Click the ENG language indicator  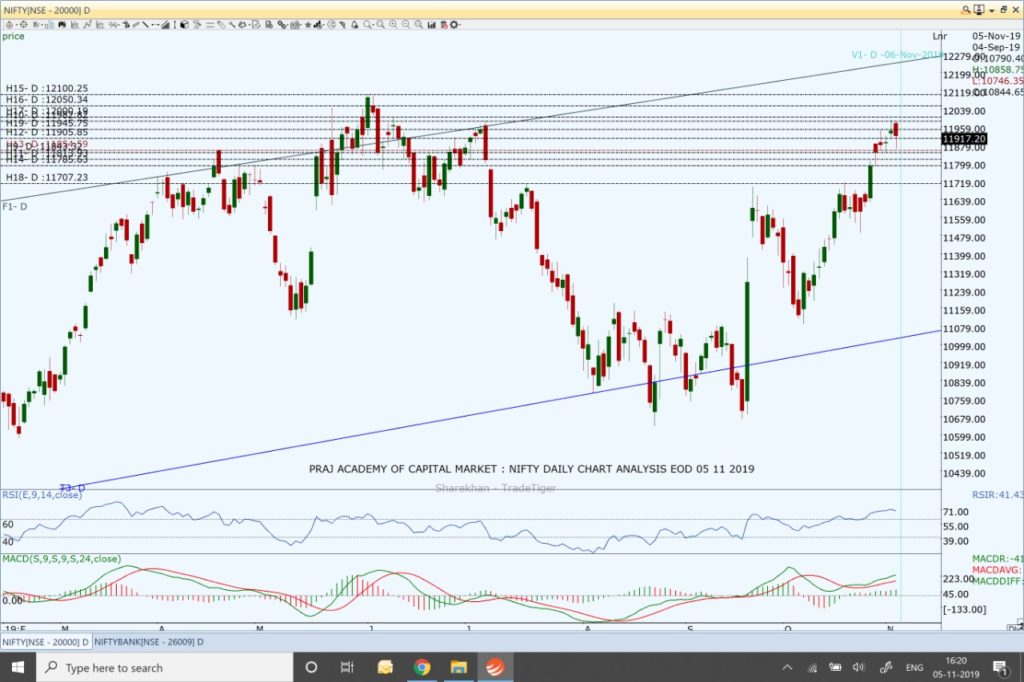point(914,667)
